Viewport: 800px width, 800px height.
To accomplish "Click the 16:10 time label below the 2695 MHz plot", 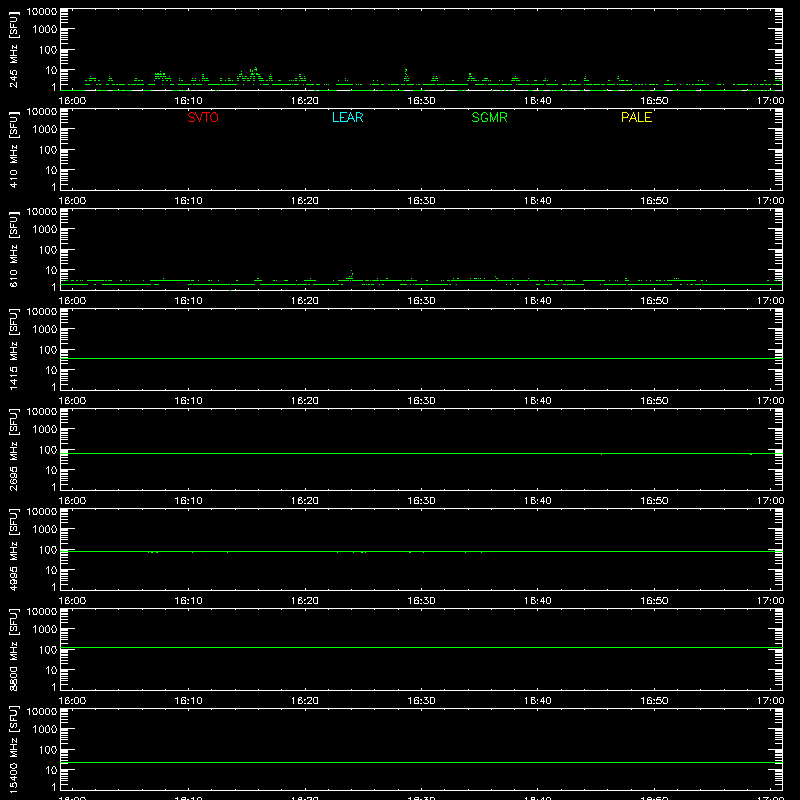I will [x=188, y=501].
